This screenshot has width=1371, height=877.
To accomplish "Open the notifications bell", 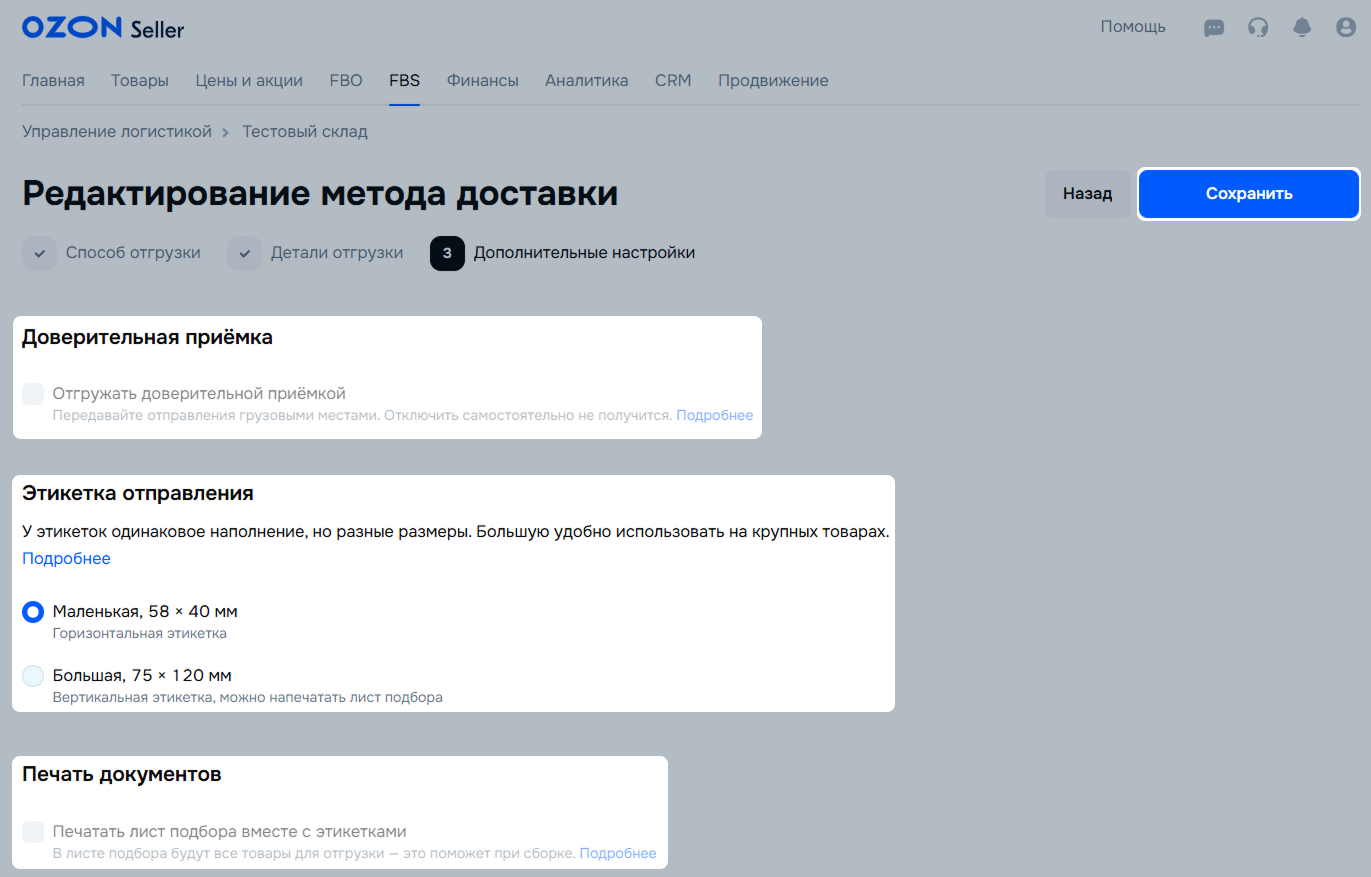I will click(x=1302, y=28).
